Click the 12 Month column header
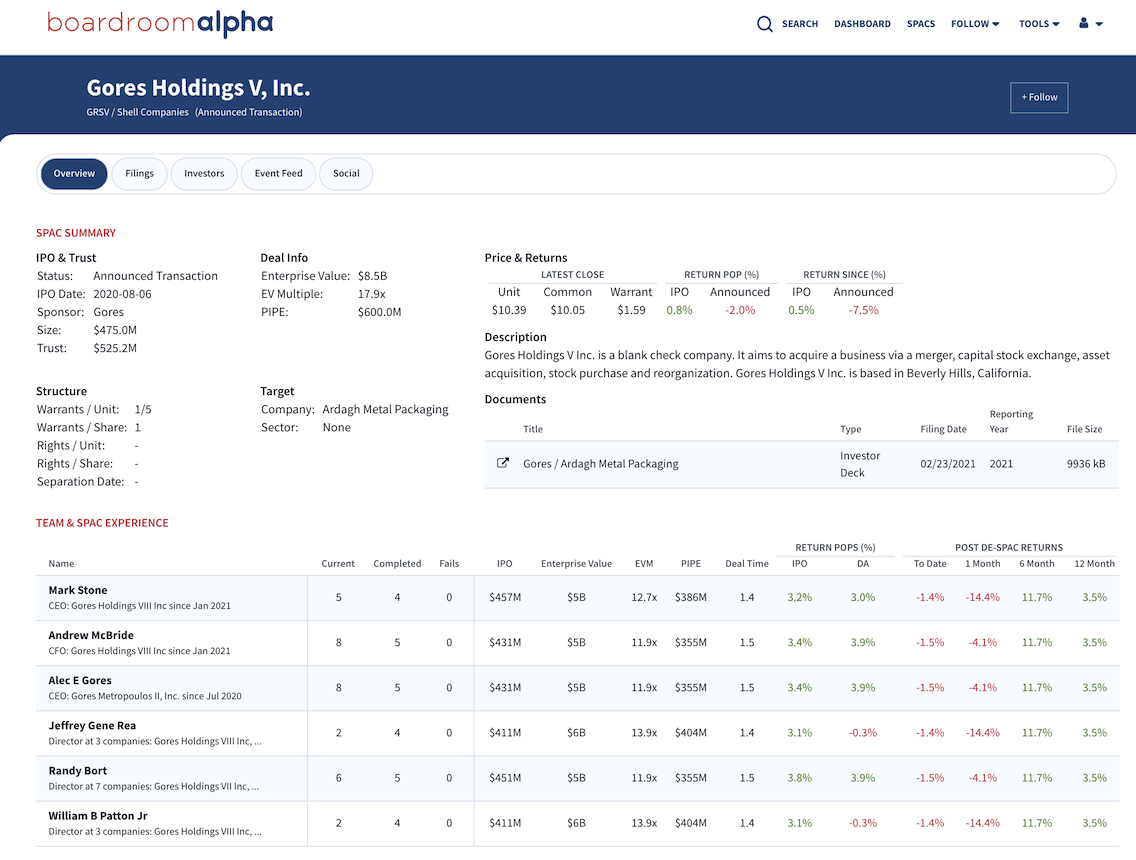 [x=1094, y=564]
